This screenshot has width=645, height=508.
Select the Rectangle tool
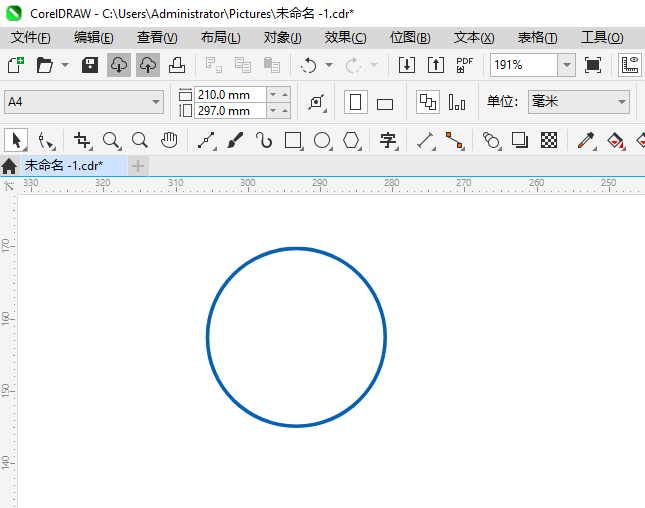click(x=293, y=141)
